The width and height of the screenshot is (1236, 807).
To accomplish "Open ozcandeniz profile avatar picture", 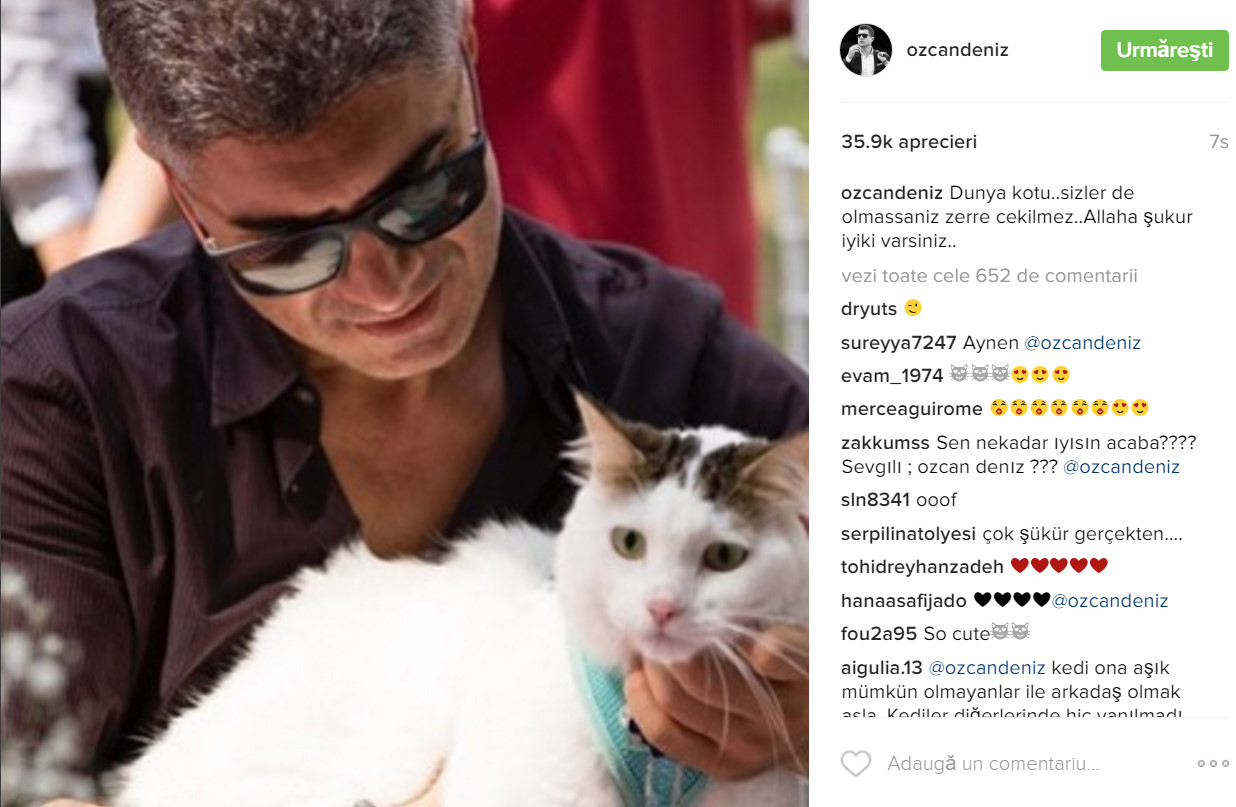I will coord(865,51).
